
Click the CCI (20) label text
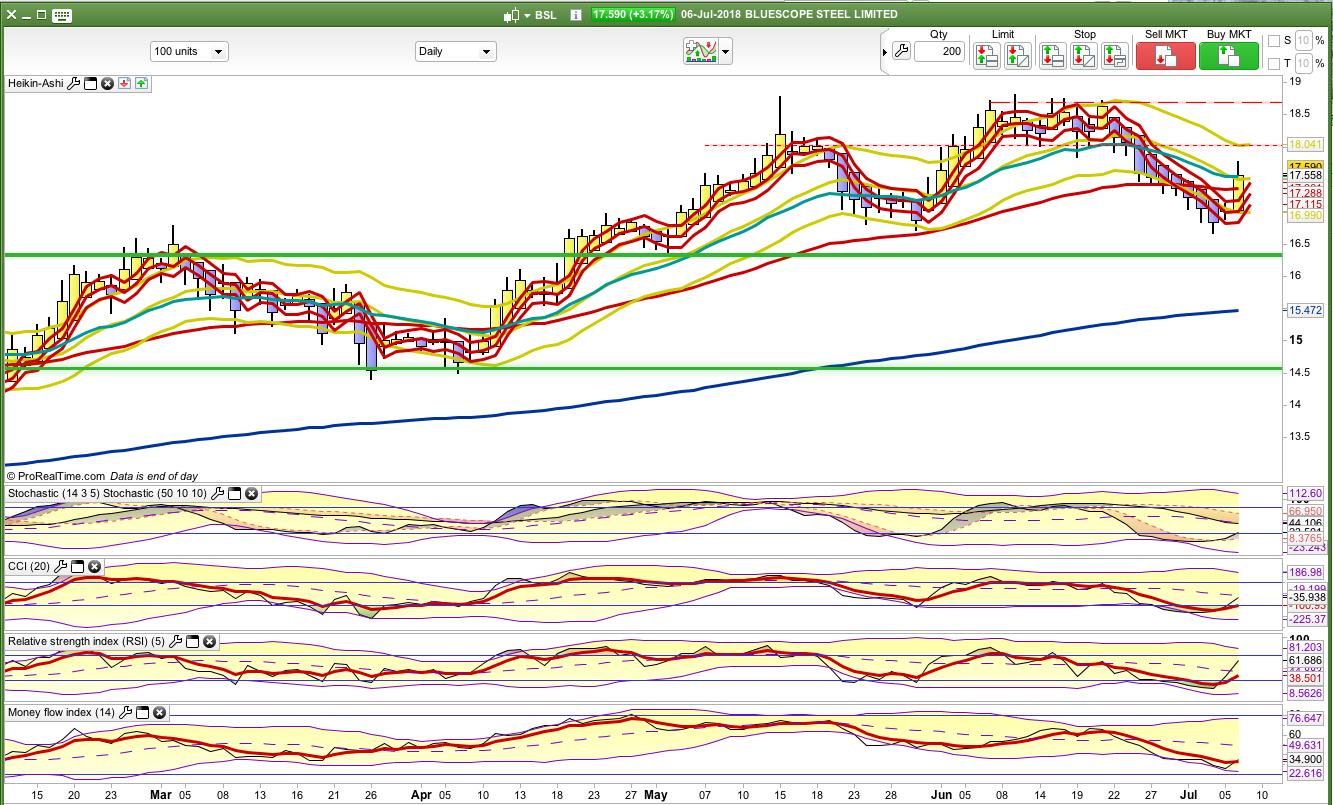pyautogui.click(x=29, y=567)
